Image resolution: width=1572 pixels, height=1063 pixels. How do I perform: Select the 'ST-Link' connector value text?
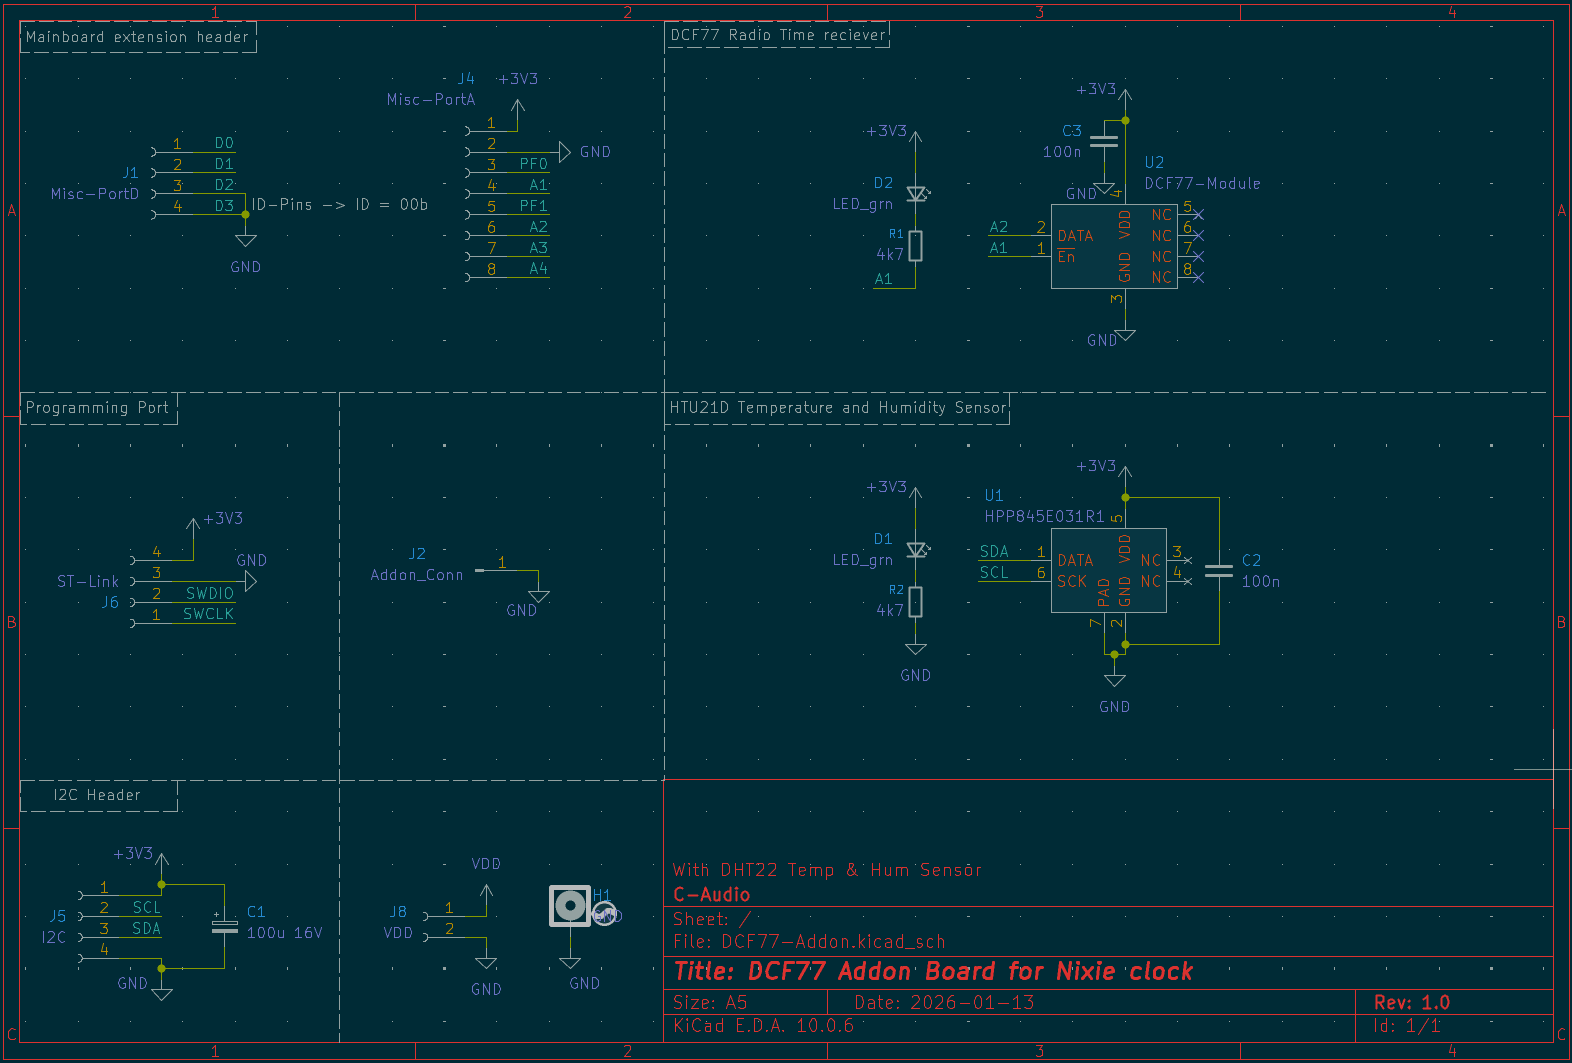click(88, 582)
